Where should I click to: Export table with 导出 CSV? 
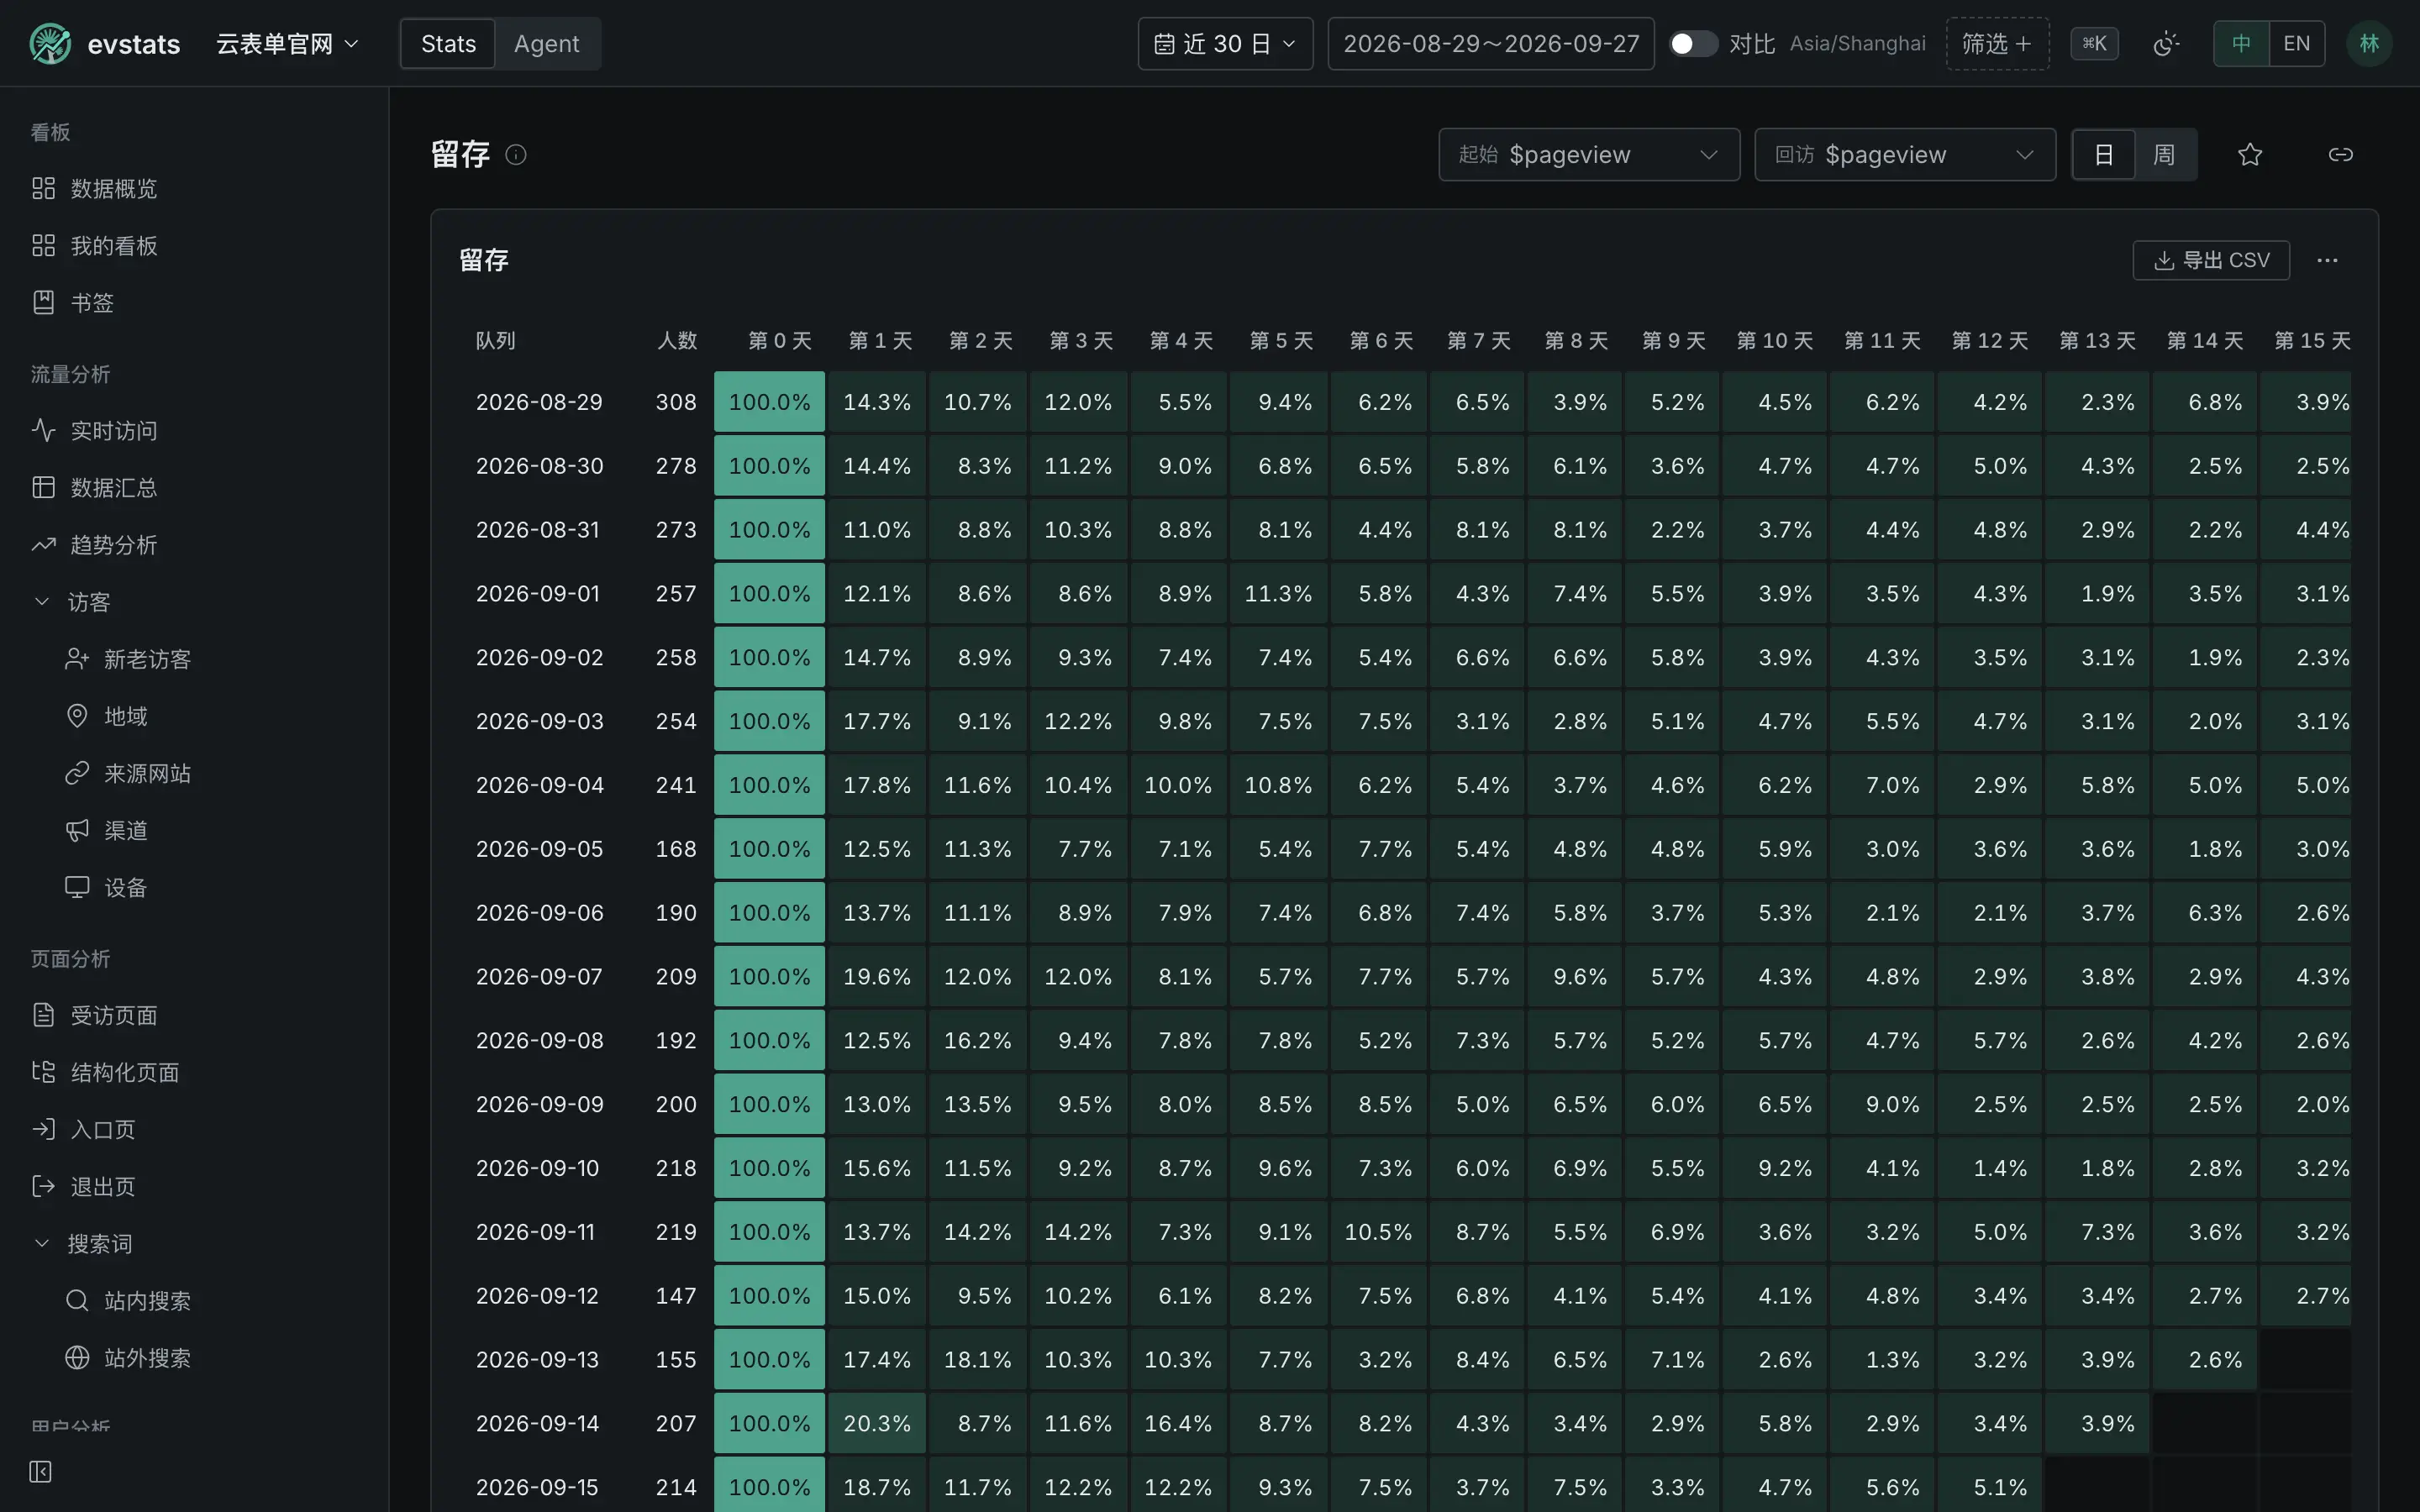2211,260
